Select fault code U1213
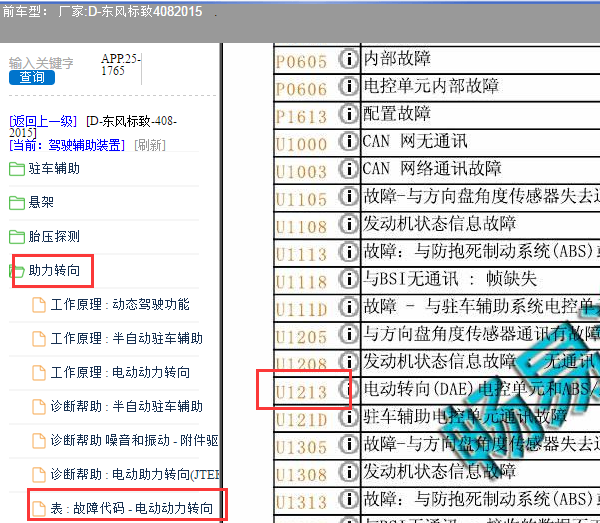 click(302, 392)
